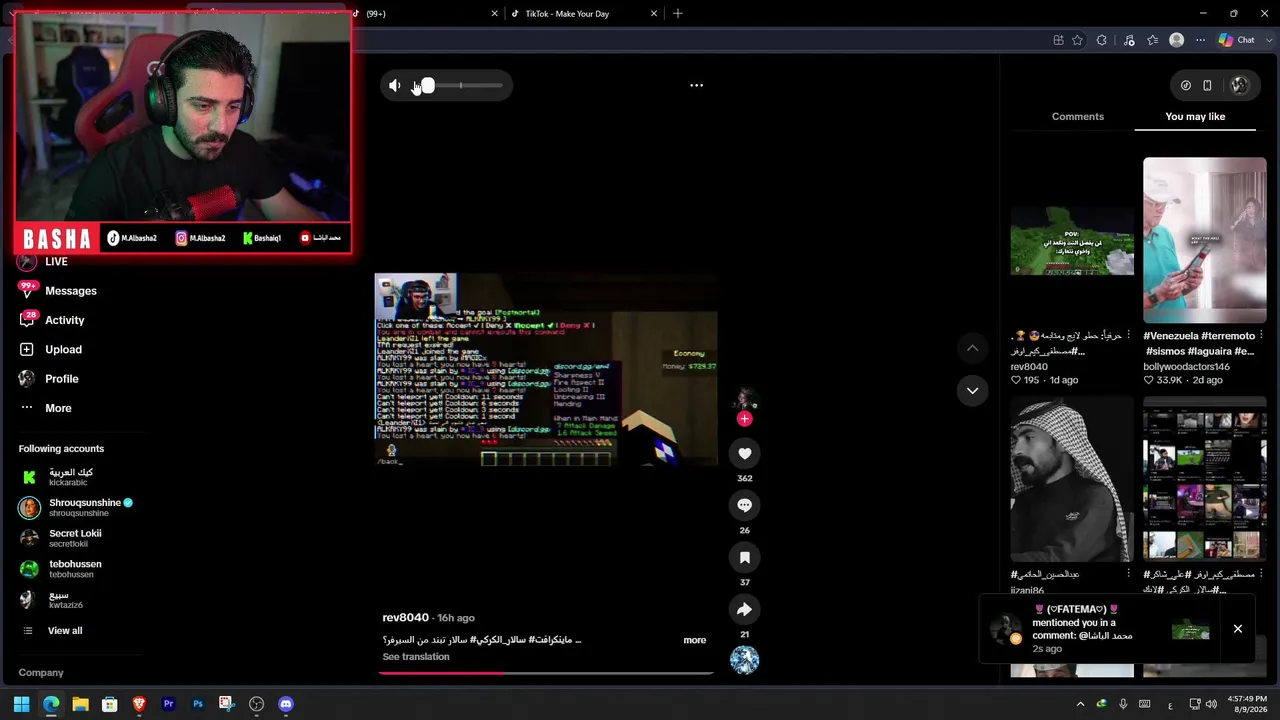Open Adobe Premiere Pro from the taskbar
Viewport: 1280px width, 720px height.
coord(168,705)
